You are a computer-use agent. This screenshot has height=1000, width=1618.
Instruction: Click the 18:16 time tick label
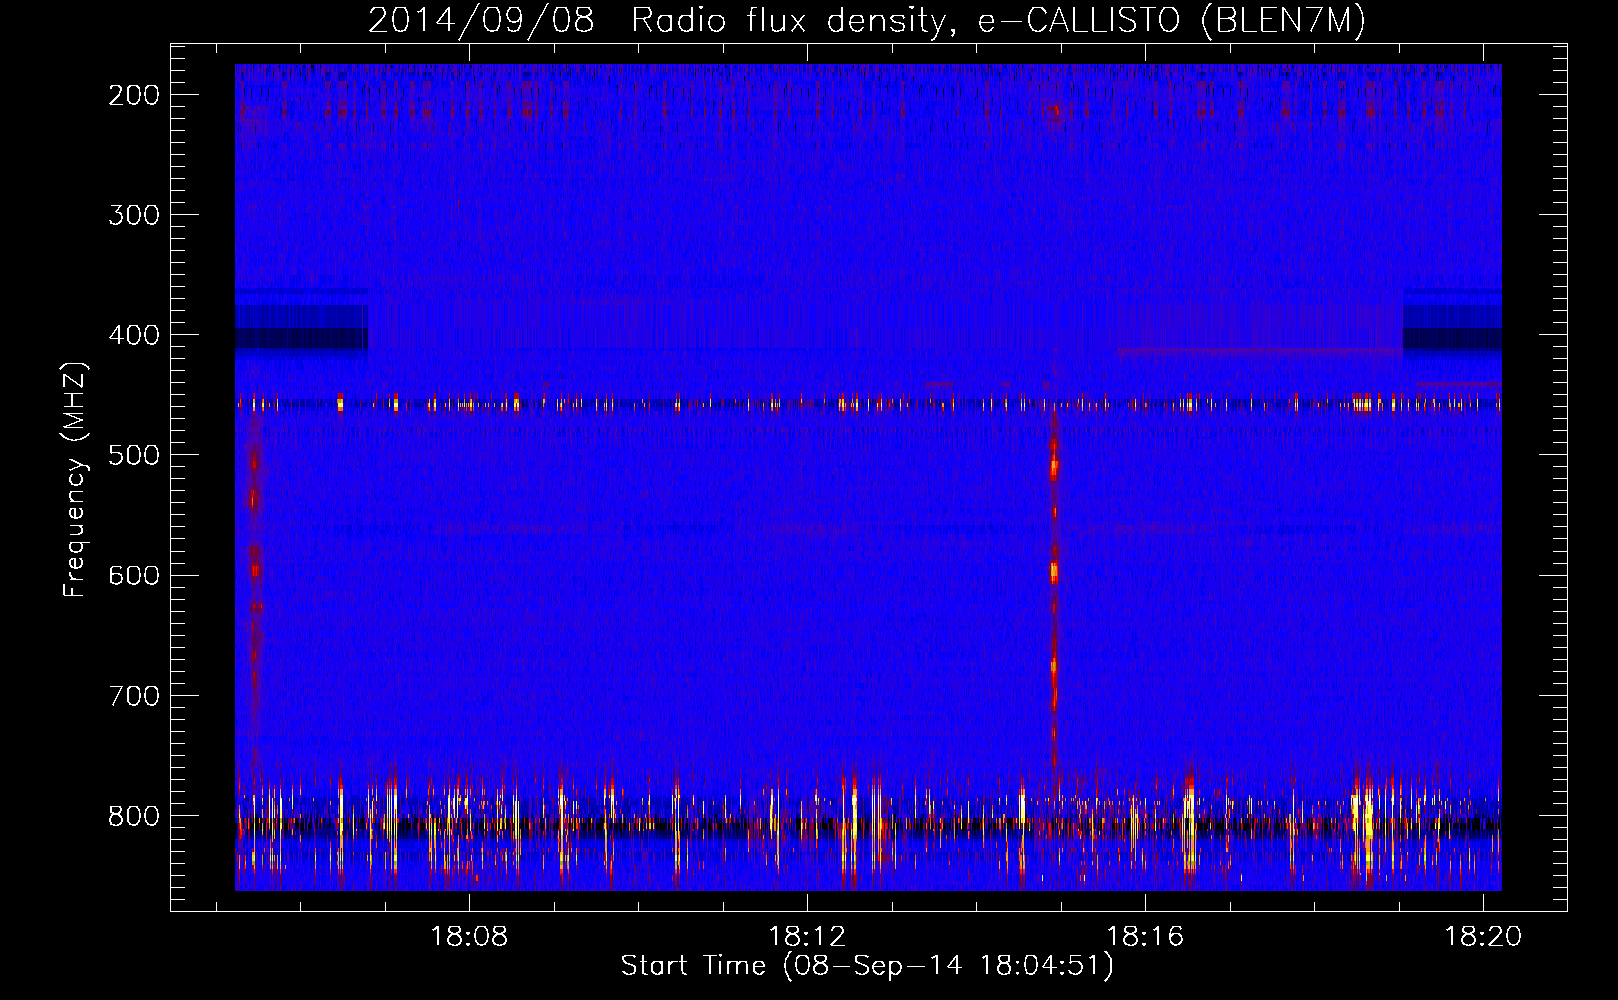(1145, 936)
